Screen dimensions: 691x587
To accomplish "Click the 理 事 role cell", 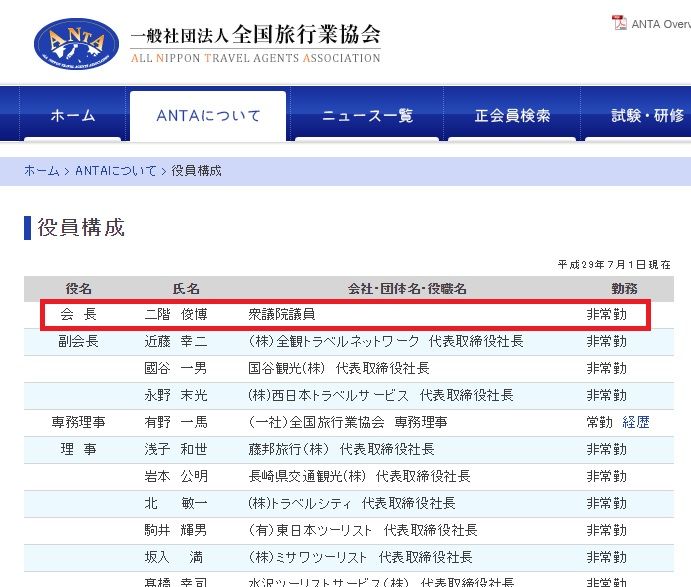I will 78,449.
